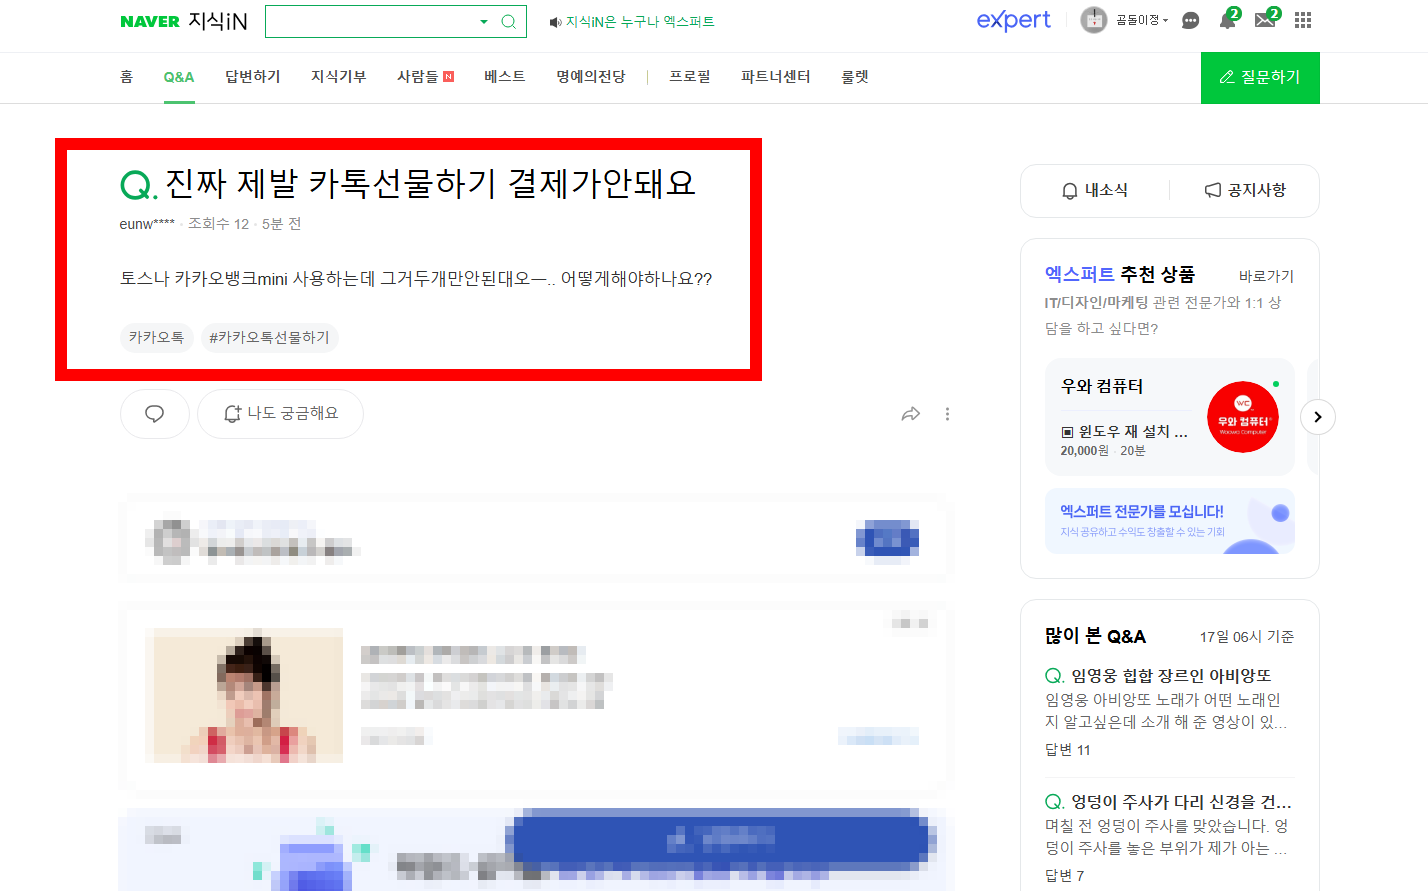This screenshot has width=1428, height=891.
Task: Open the 파트너센터 menu item
Action: (776, 77)
